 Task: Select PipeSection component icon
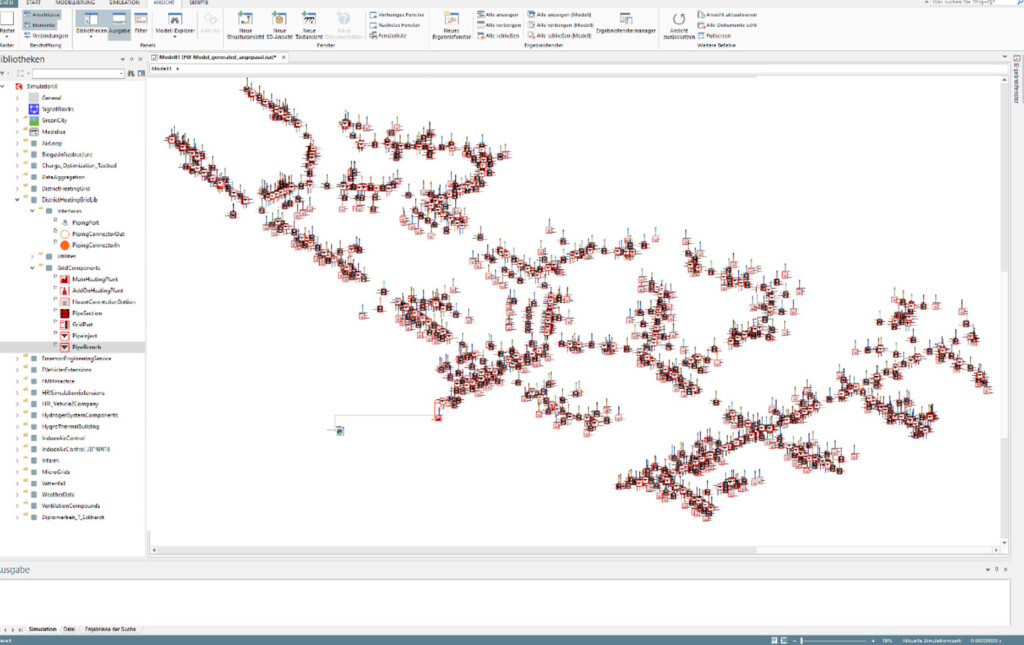65,313
